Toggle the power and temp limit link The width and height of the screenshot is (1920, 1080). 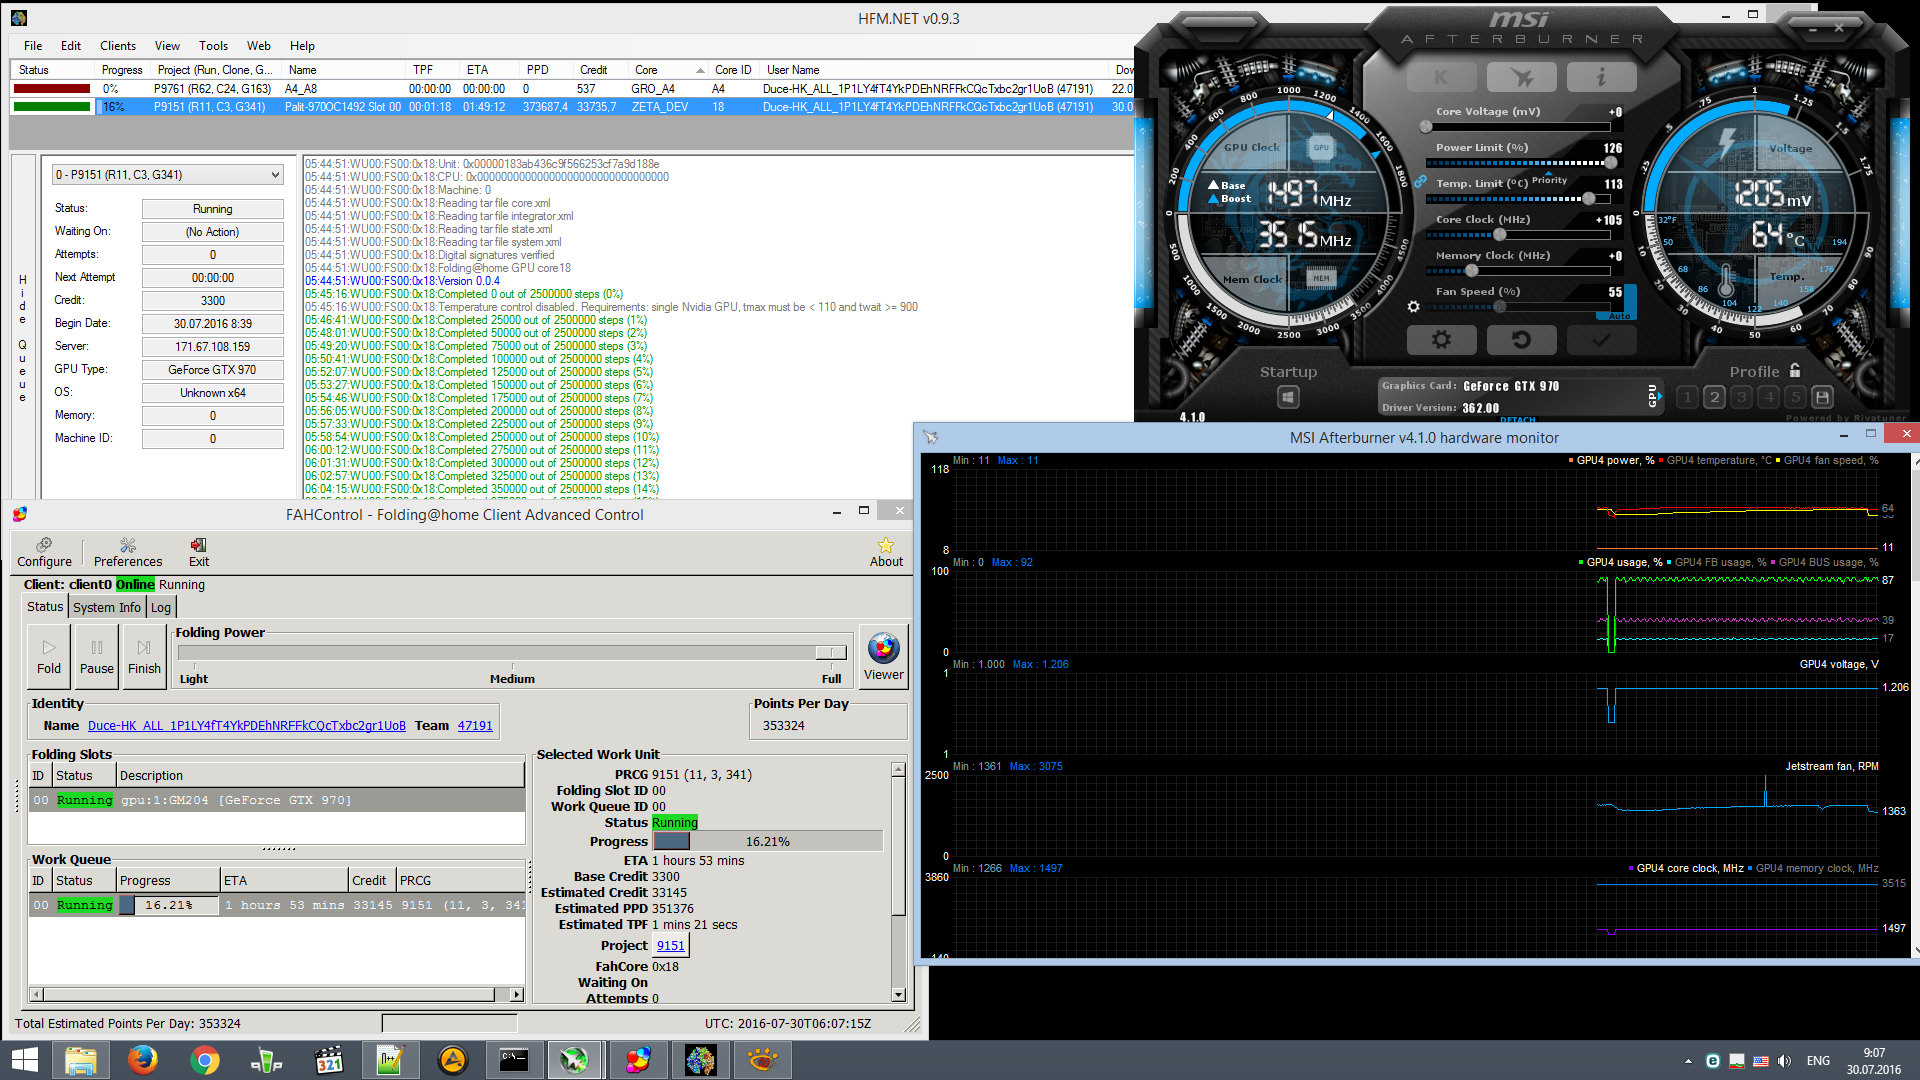pyautogui.click(x=1419, y=182)
